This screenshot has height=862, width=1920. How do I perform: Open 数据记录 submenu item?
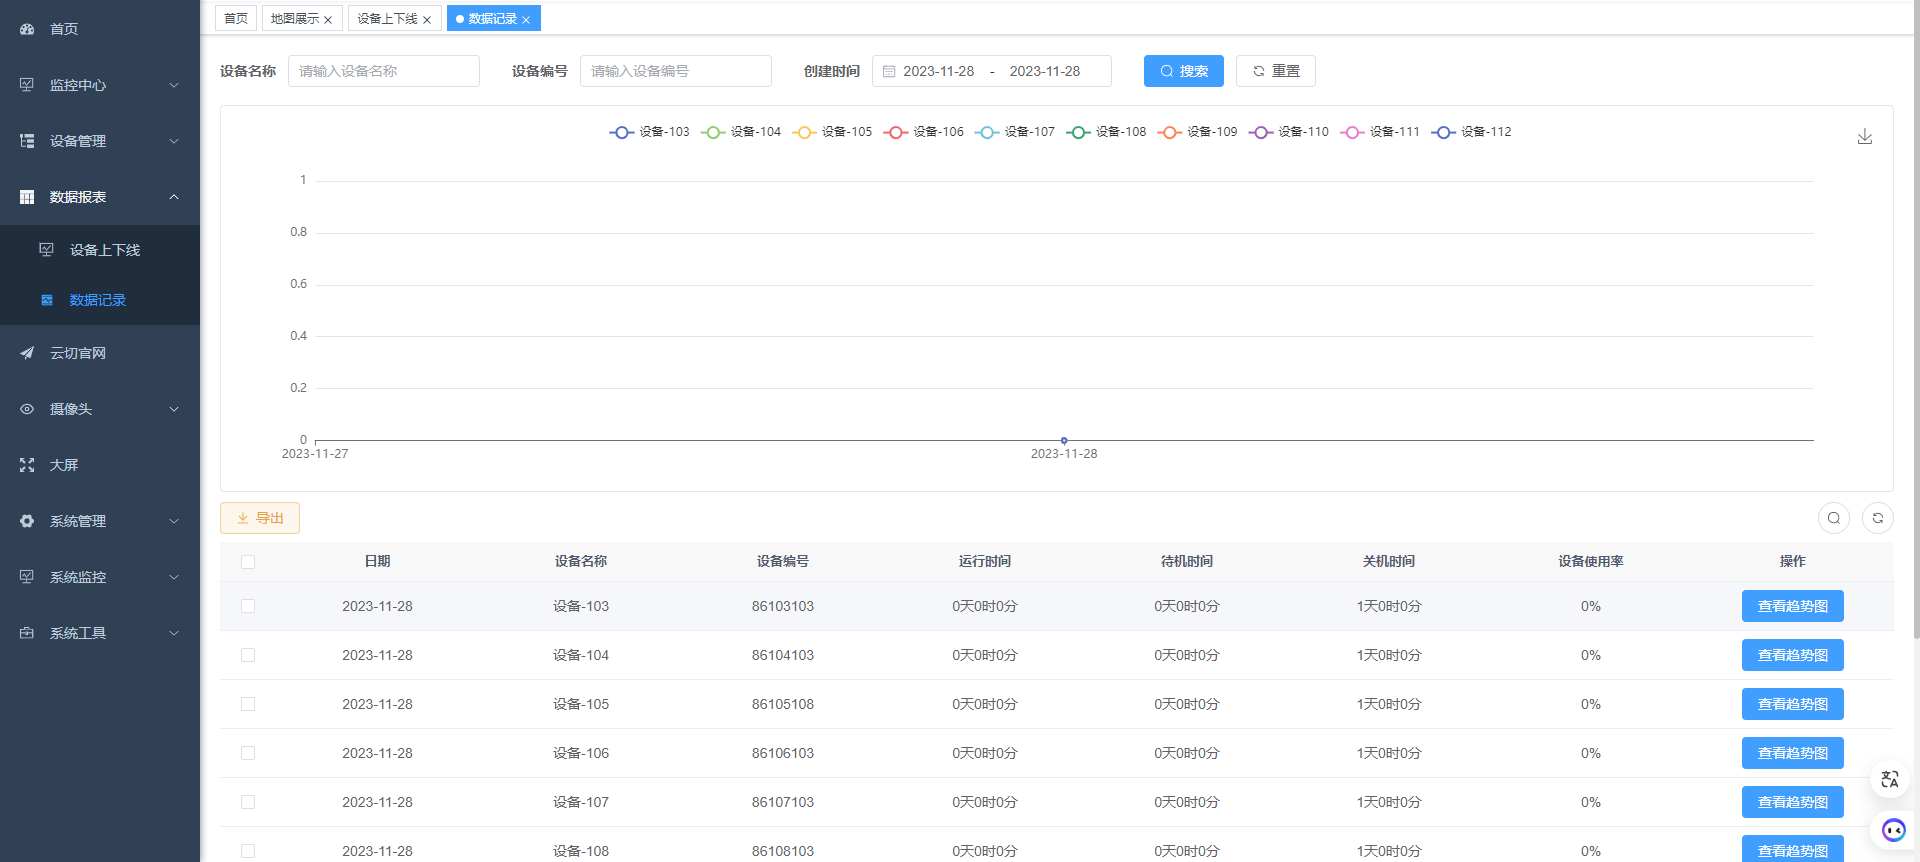pos(100,300)
